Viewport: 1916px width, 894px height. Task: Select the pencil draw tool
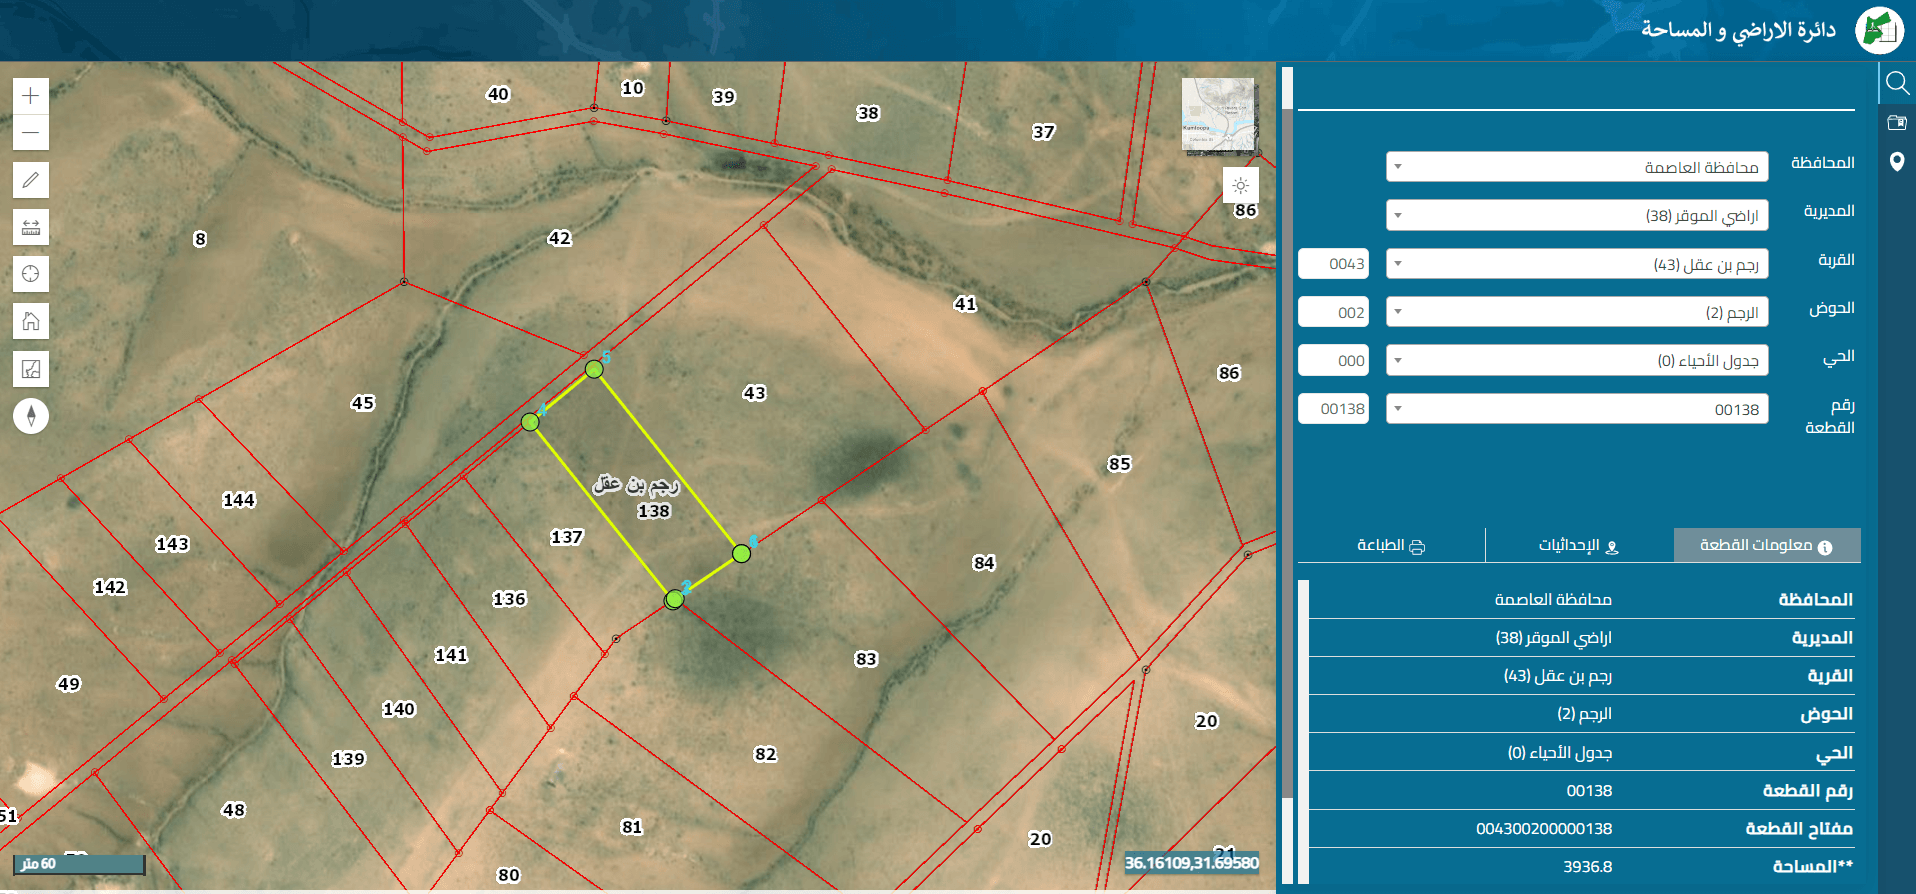click(31, 180)
